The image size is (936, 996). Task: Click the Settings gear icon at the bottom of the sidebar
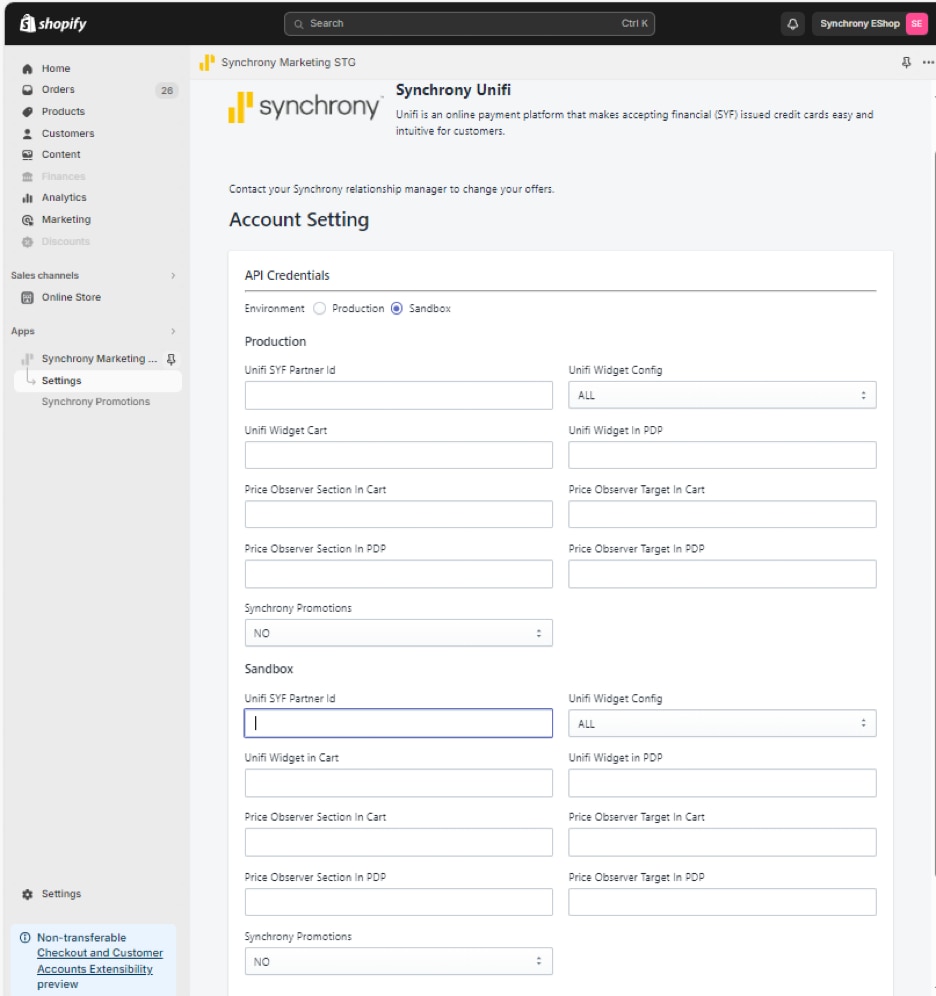pos(27,894)
